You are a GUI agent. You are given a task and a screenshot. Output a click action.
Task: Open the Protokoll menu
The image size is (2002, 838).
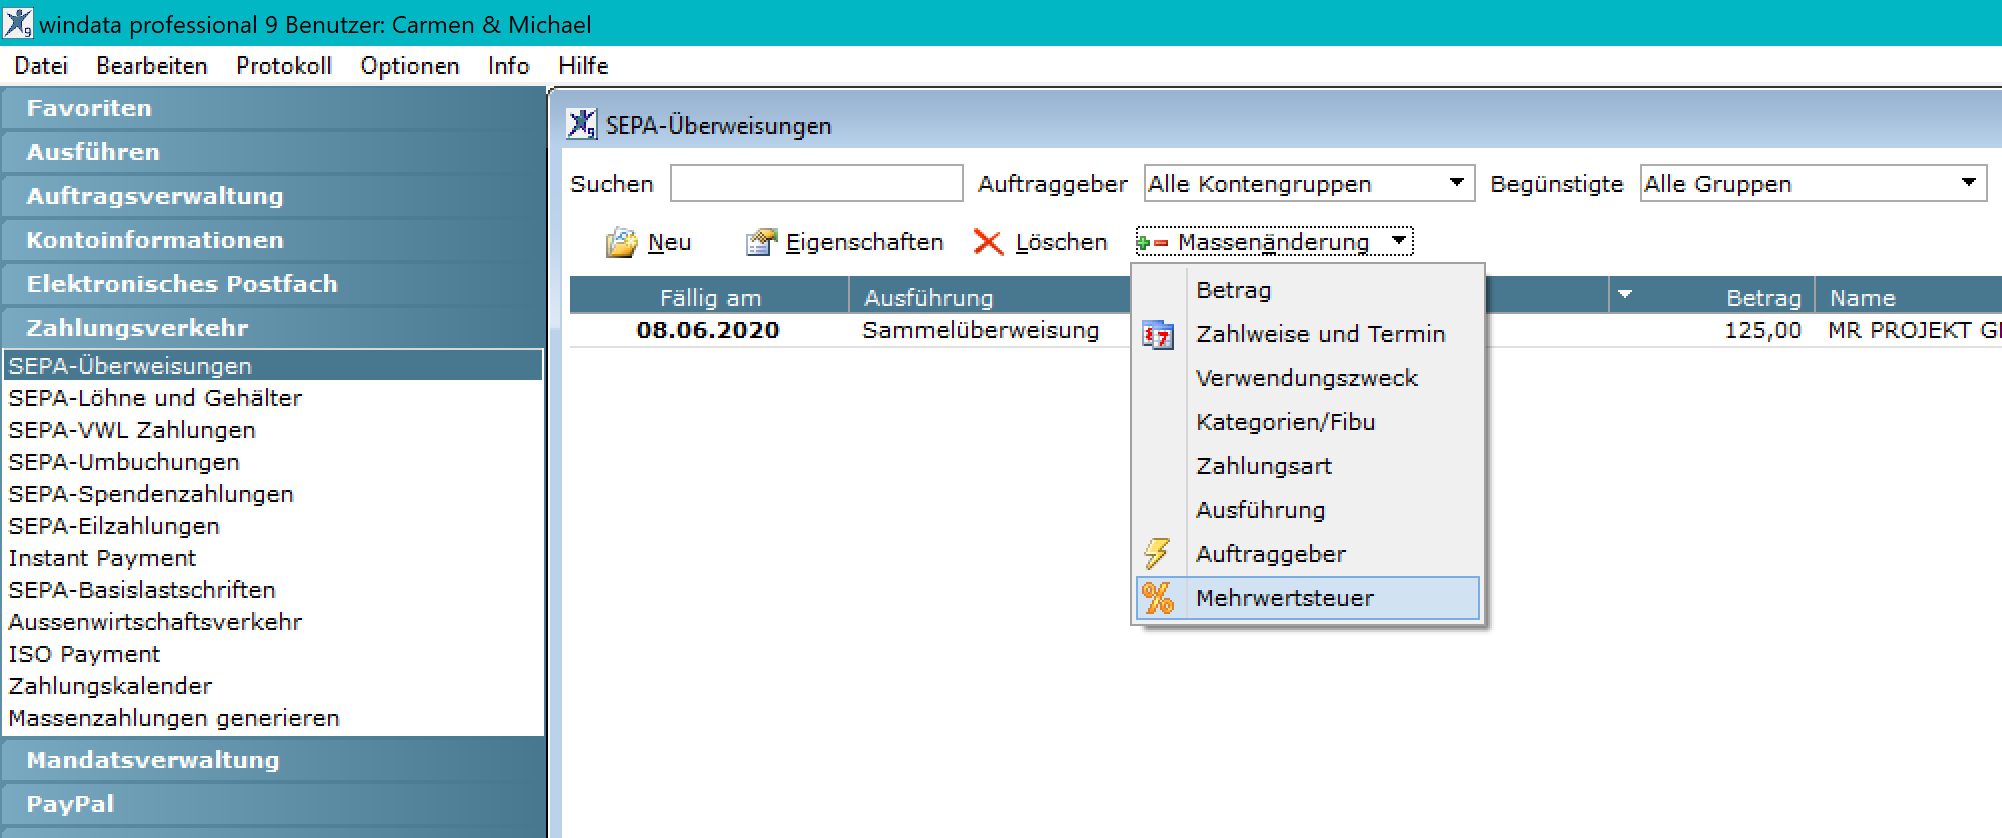284,66
